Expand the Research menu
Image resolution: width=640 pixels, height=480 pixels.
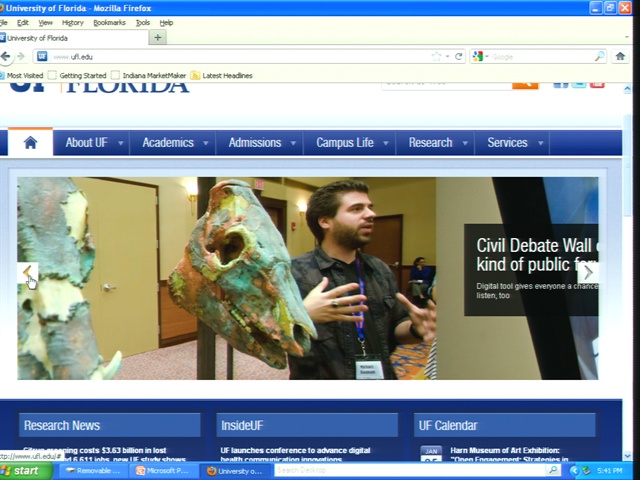point(436,143)
